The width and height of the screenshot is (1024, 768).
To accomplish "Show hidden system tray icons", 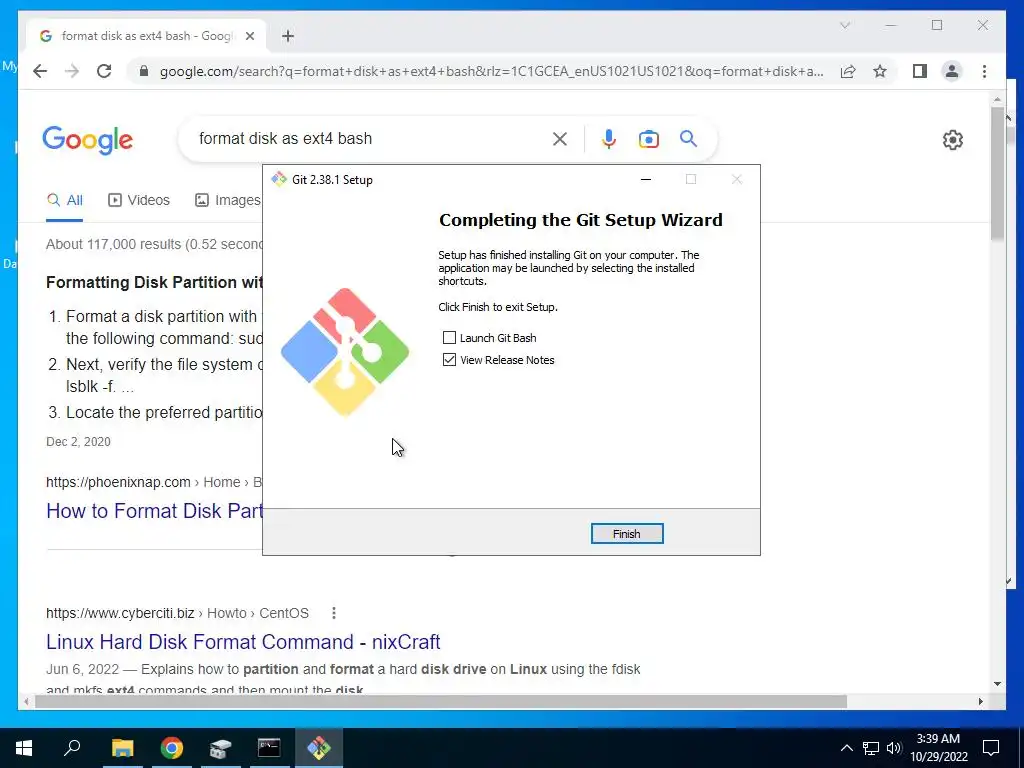I will click(846, 748).
